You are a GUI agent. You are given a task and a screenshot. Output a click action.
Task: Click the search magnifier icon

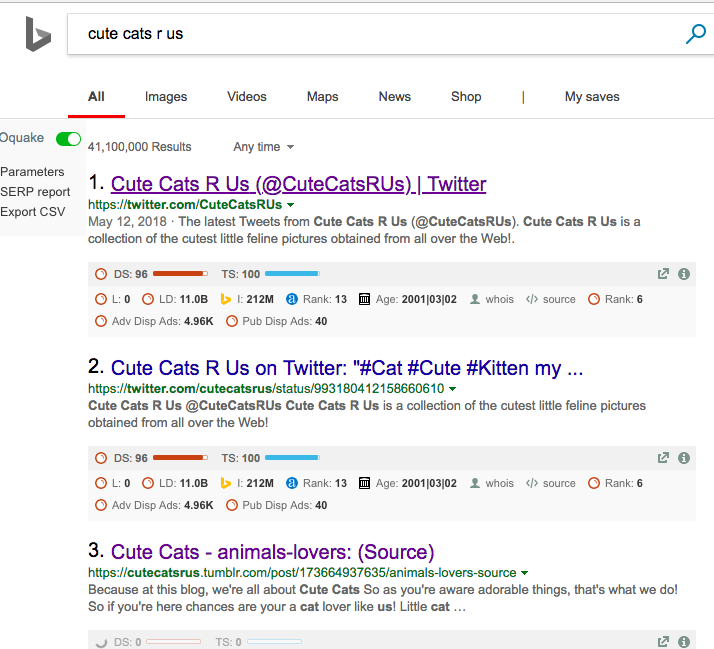695,34
